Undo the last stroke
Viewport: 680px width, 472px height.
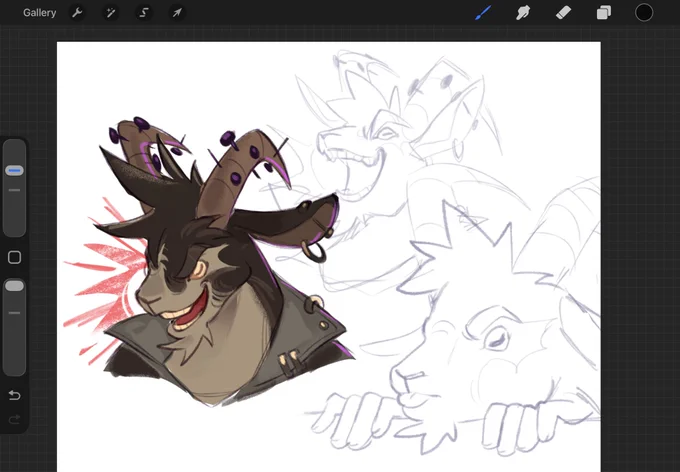pyautogui.click(x=14, y=395)
